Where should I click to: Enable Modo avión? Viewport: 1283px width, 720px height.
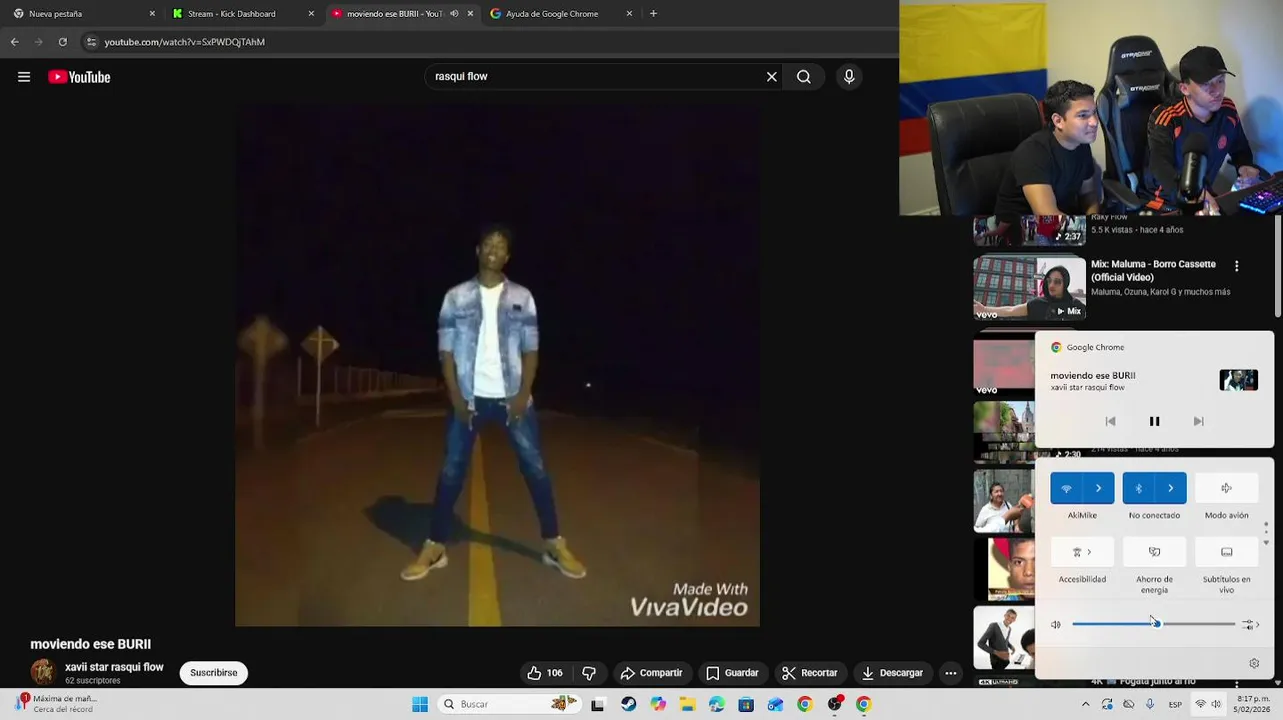point(1226,488)
